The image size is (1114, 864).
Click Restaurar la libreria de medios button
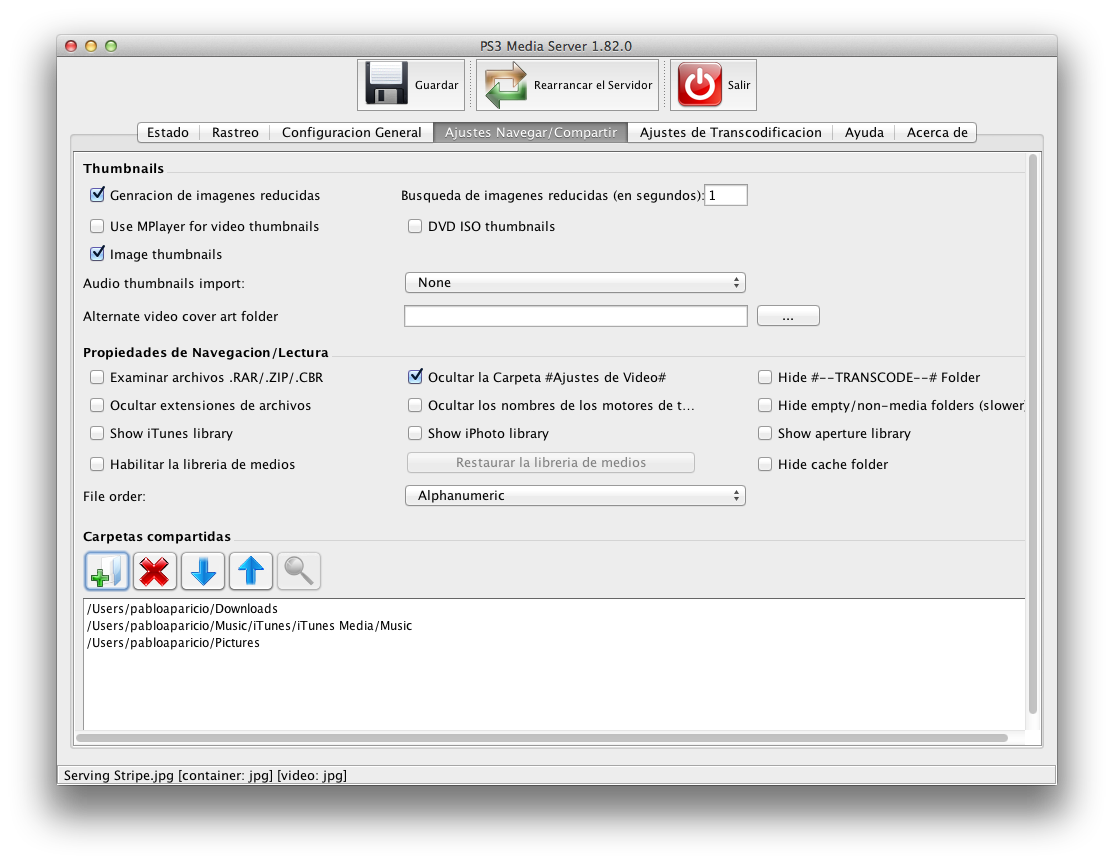pyautogui.click(x=551, y=463)
